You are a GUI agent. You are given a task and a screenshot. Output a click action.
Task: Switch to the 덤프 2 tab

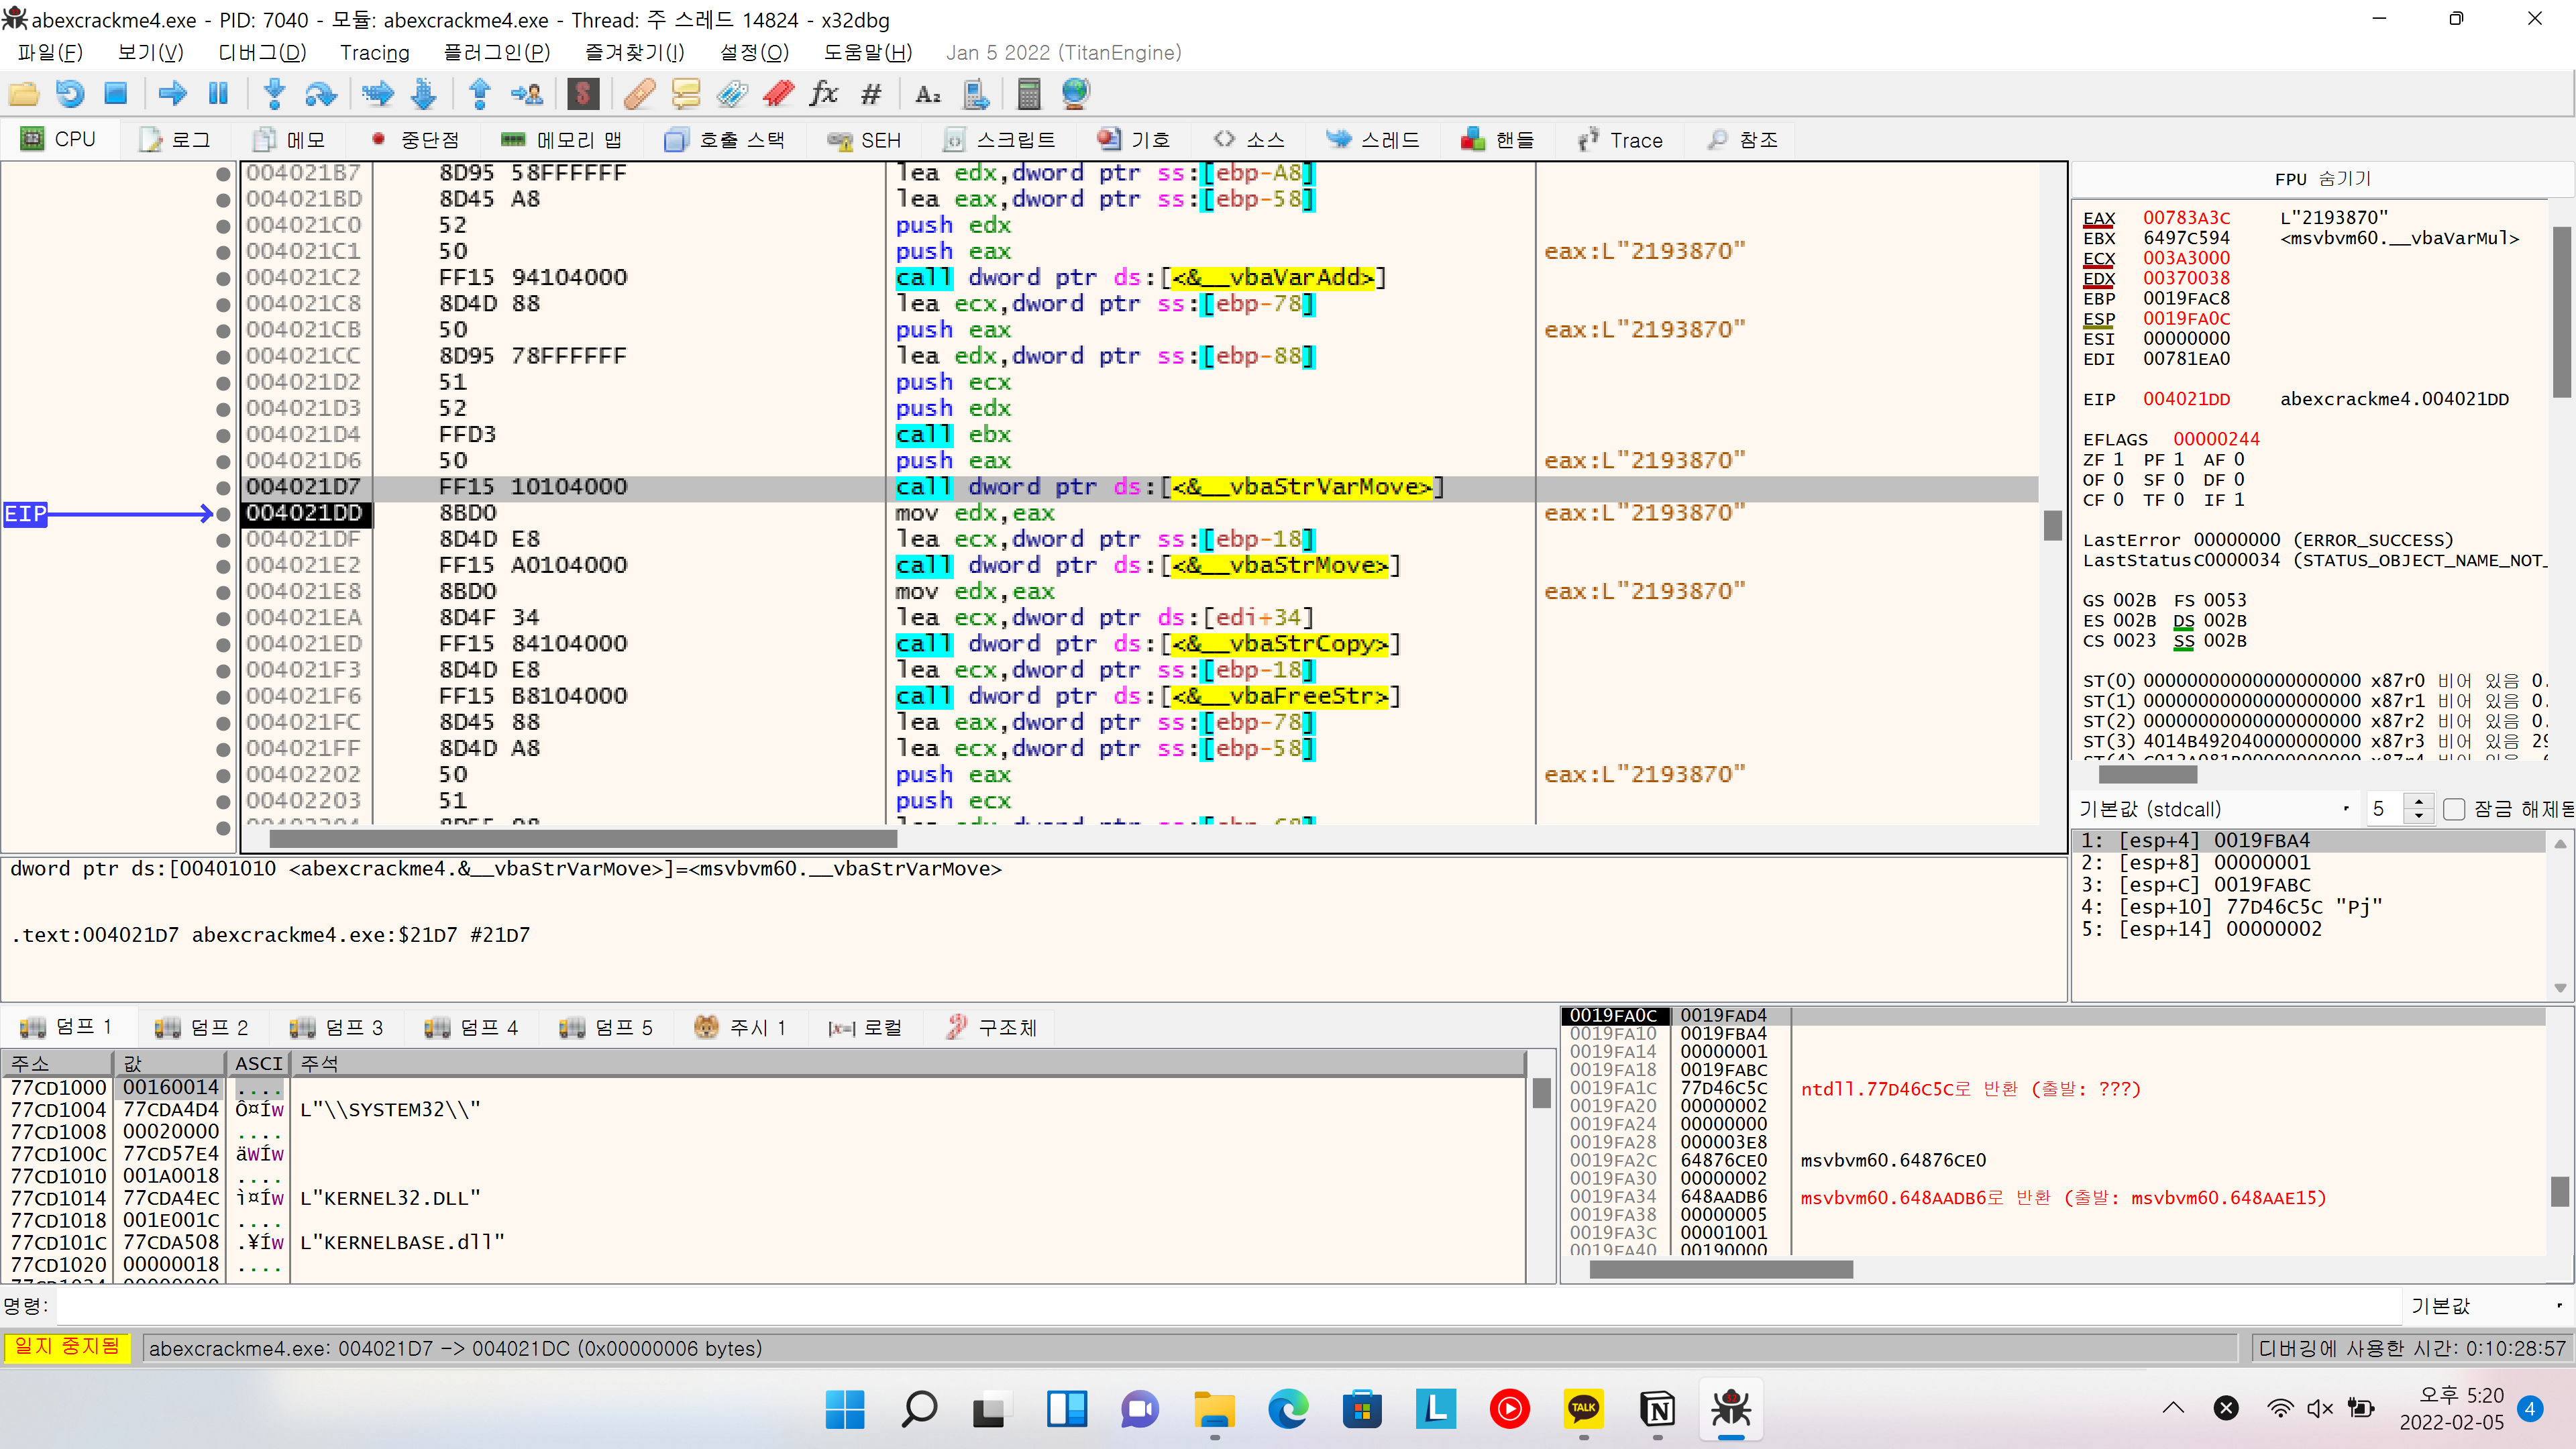201,1027
